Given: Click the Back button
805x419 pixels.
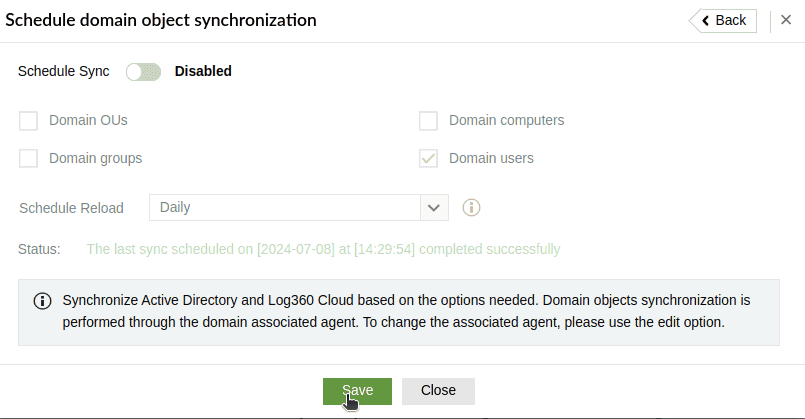Looking at the screenshot, I should pyautogui.click(x=723, y=20).
